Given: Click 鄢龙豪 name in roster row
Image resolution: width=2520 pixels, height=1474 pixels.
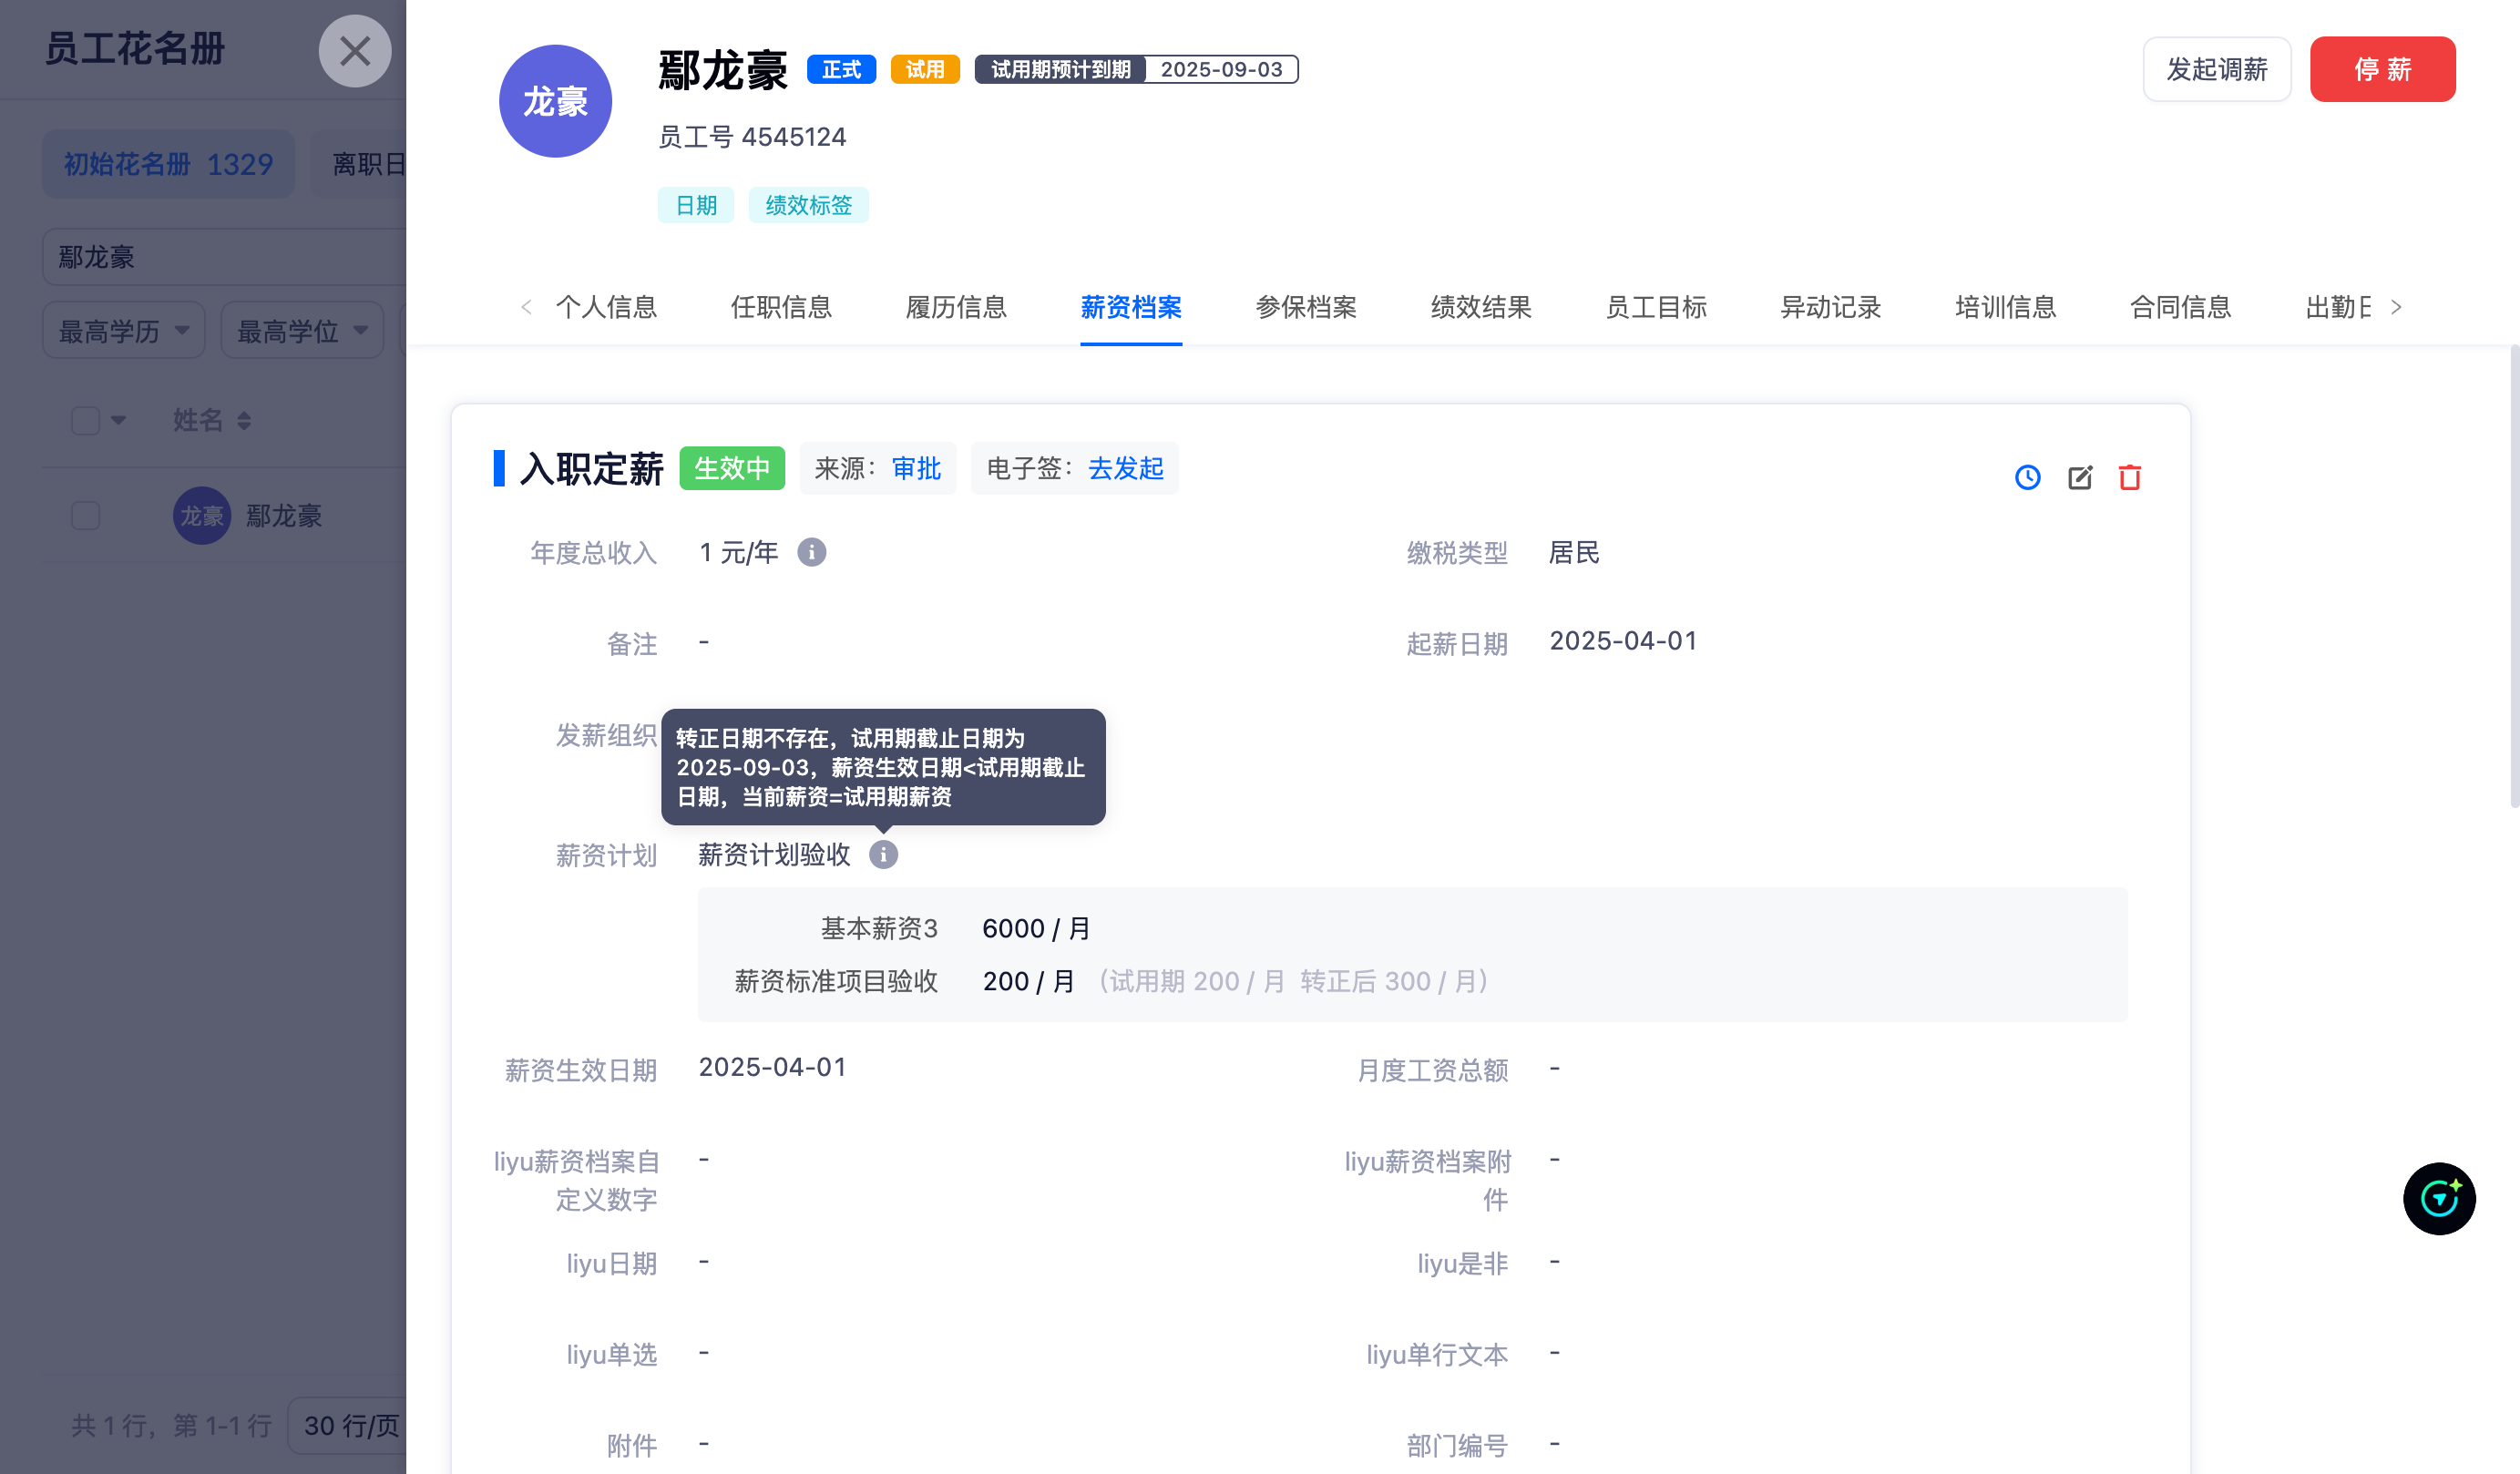Looking at the screenshot, I should [x=284, y=516].
